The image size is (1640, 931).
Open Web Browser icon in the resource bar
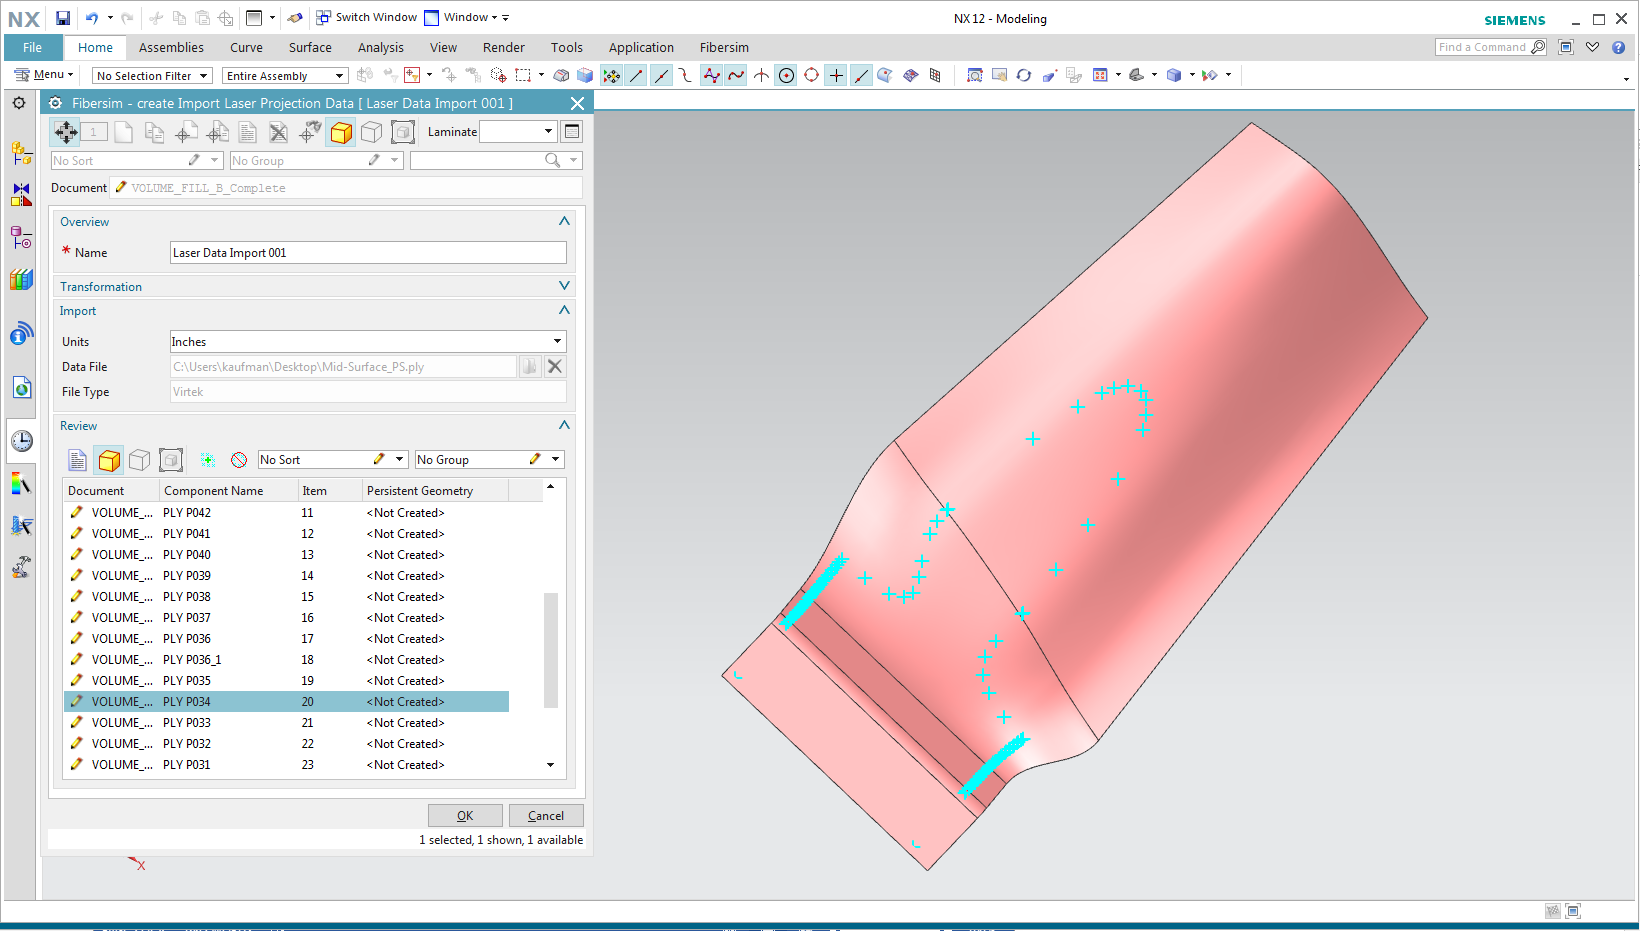[21, 387]
